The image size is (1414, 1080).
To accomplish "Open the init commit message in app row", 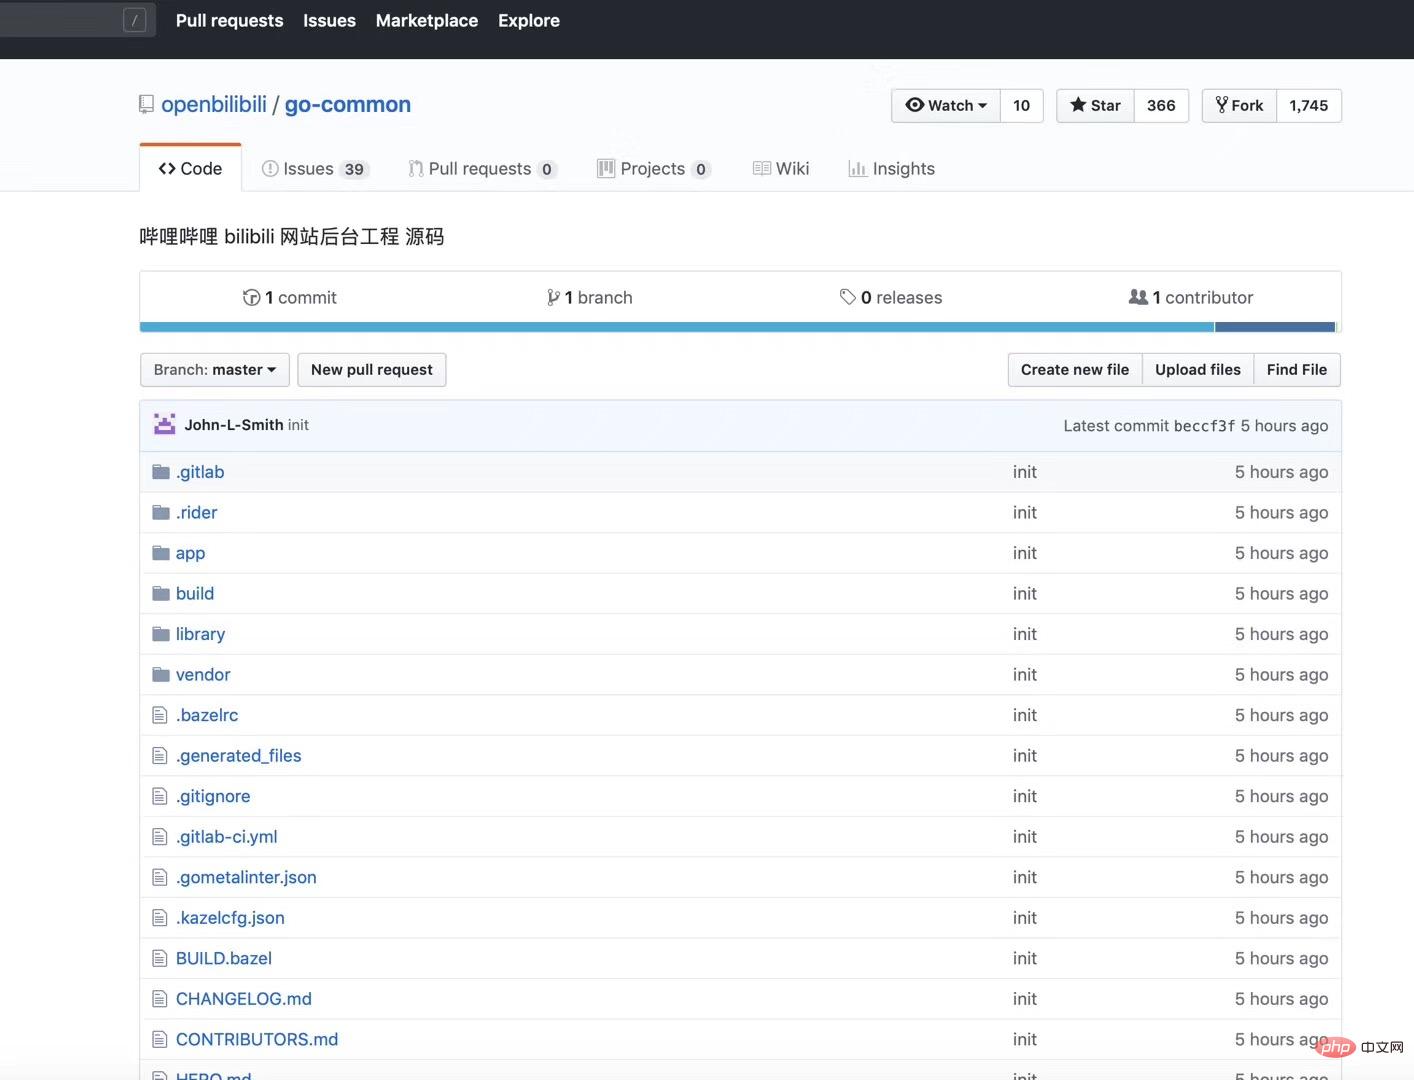I will click(x=1025, y=553).
